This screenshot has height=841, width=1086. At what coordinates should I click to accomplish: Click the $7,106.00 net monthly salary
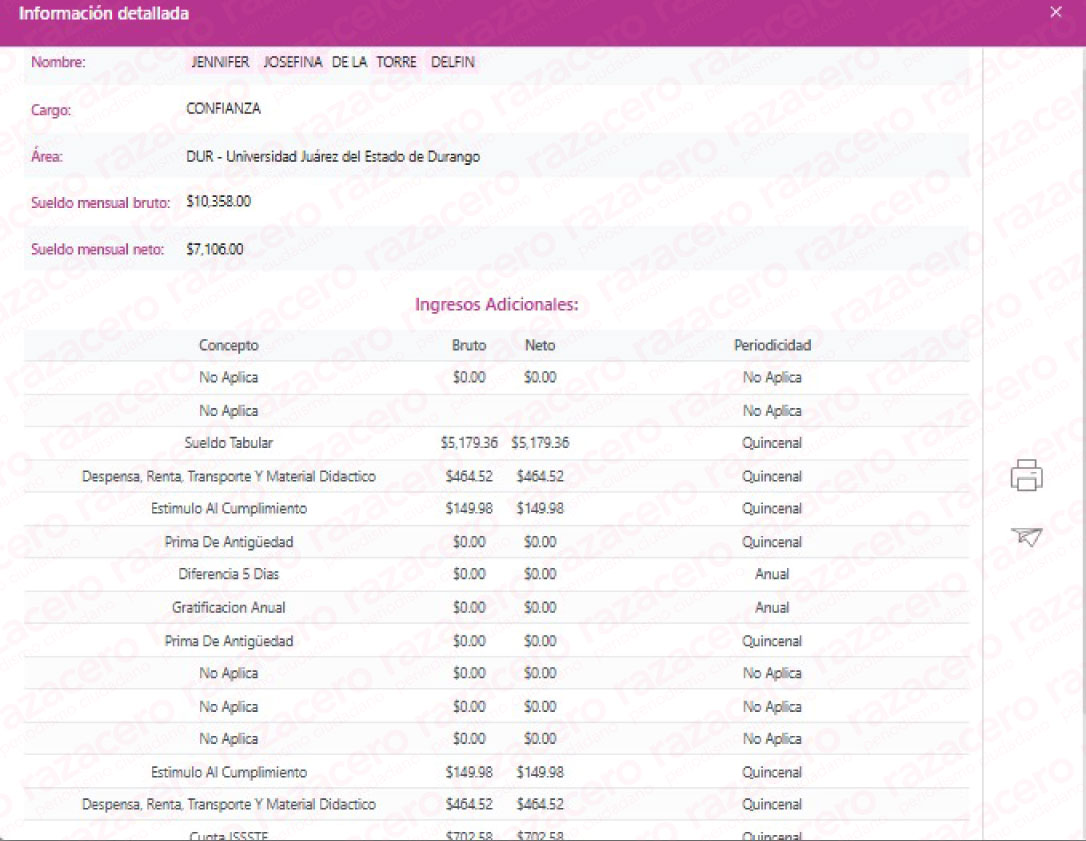(214, 249)
